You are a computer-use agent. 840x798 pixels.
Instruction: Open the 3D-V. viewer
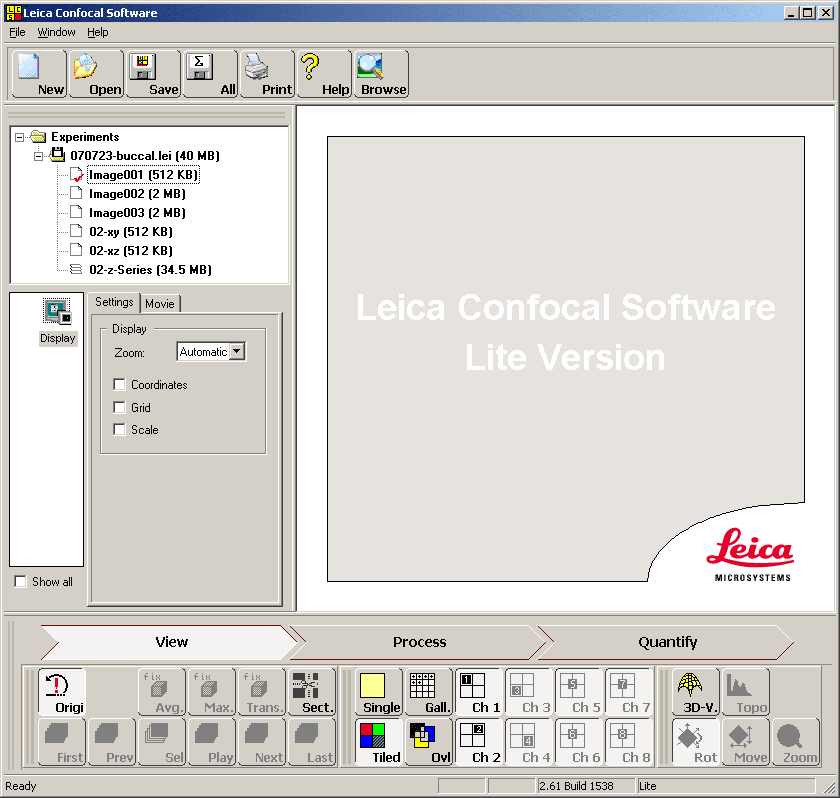[695, 691]
